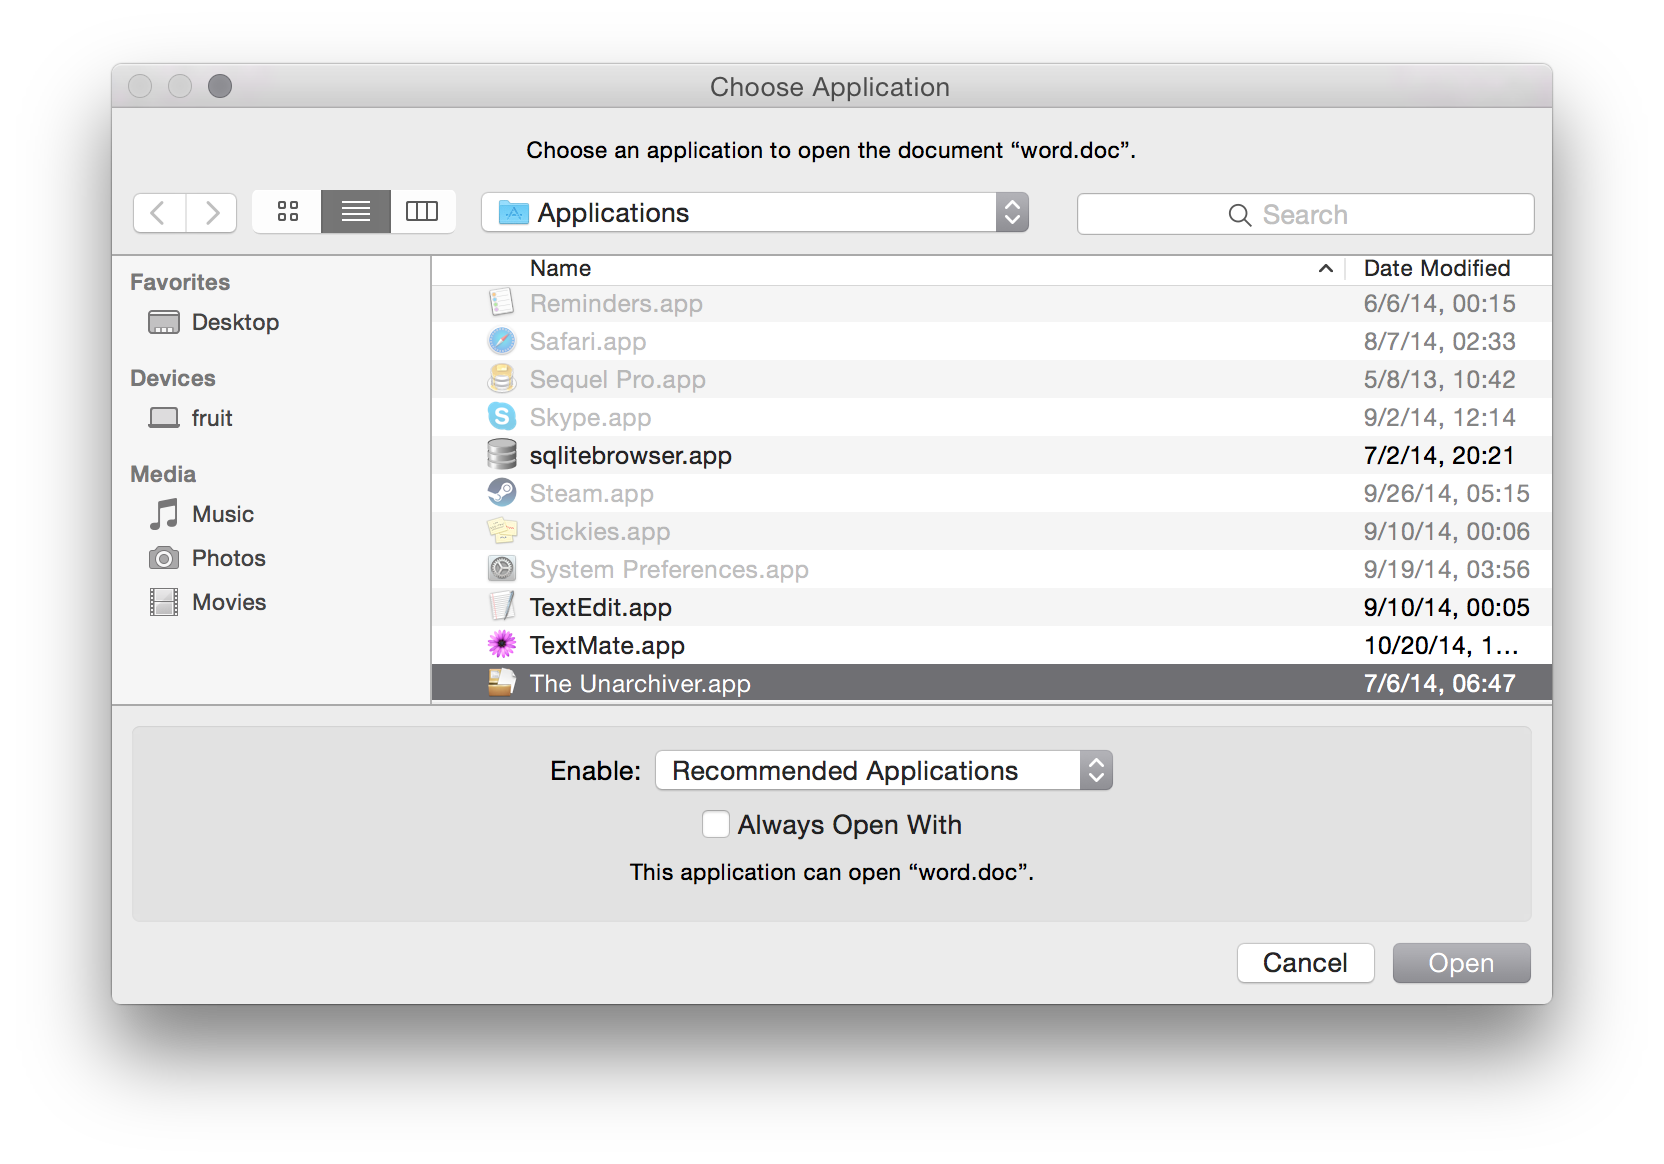The height and width of the screenshot is (1164, 1664).
Task: Click the date 9/19/14, 03:56
Action: pos(1446,569)
